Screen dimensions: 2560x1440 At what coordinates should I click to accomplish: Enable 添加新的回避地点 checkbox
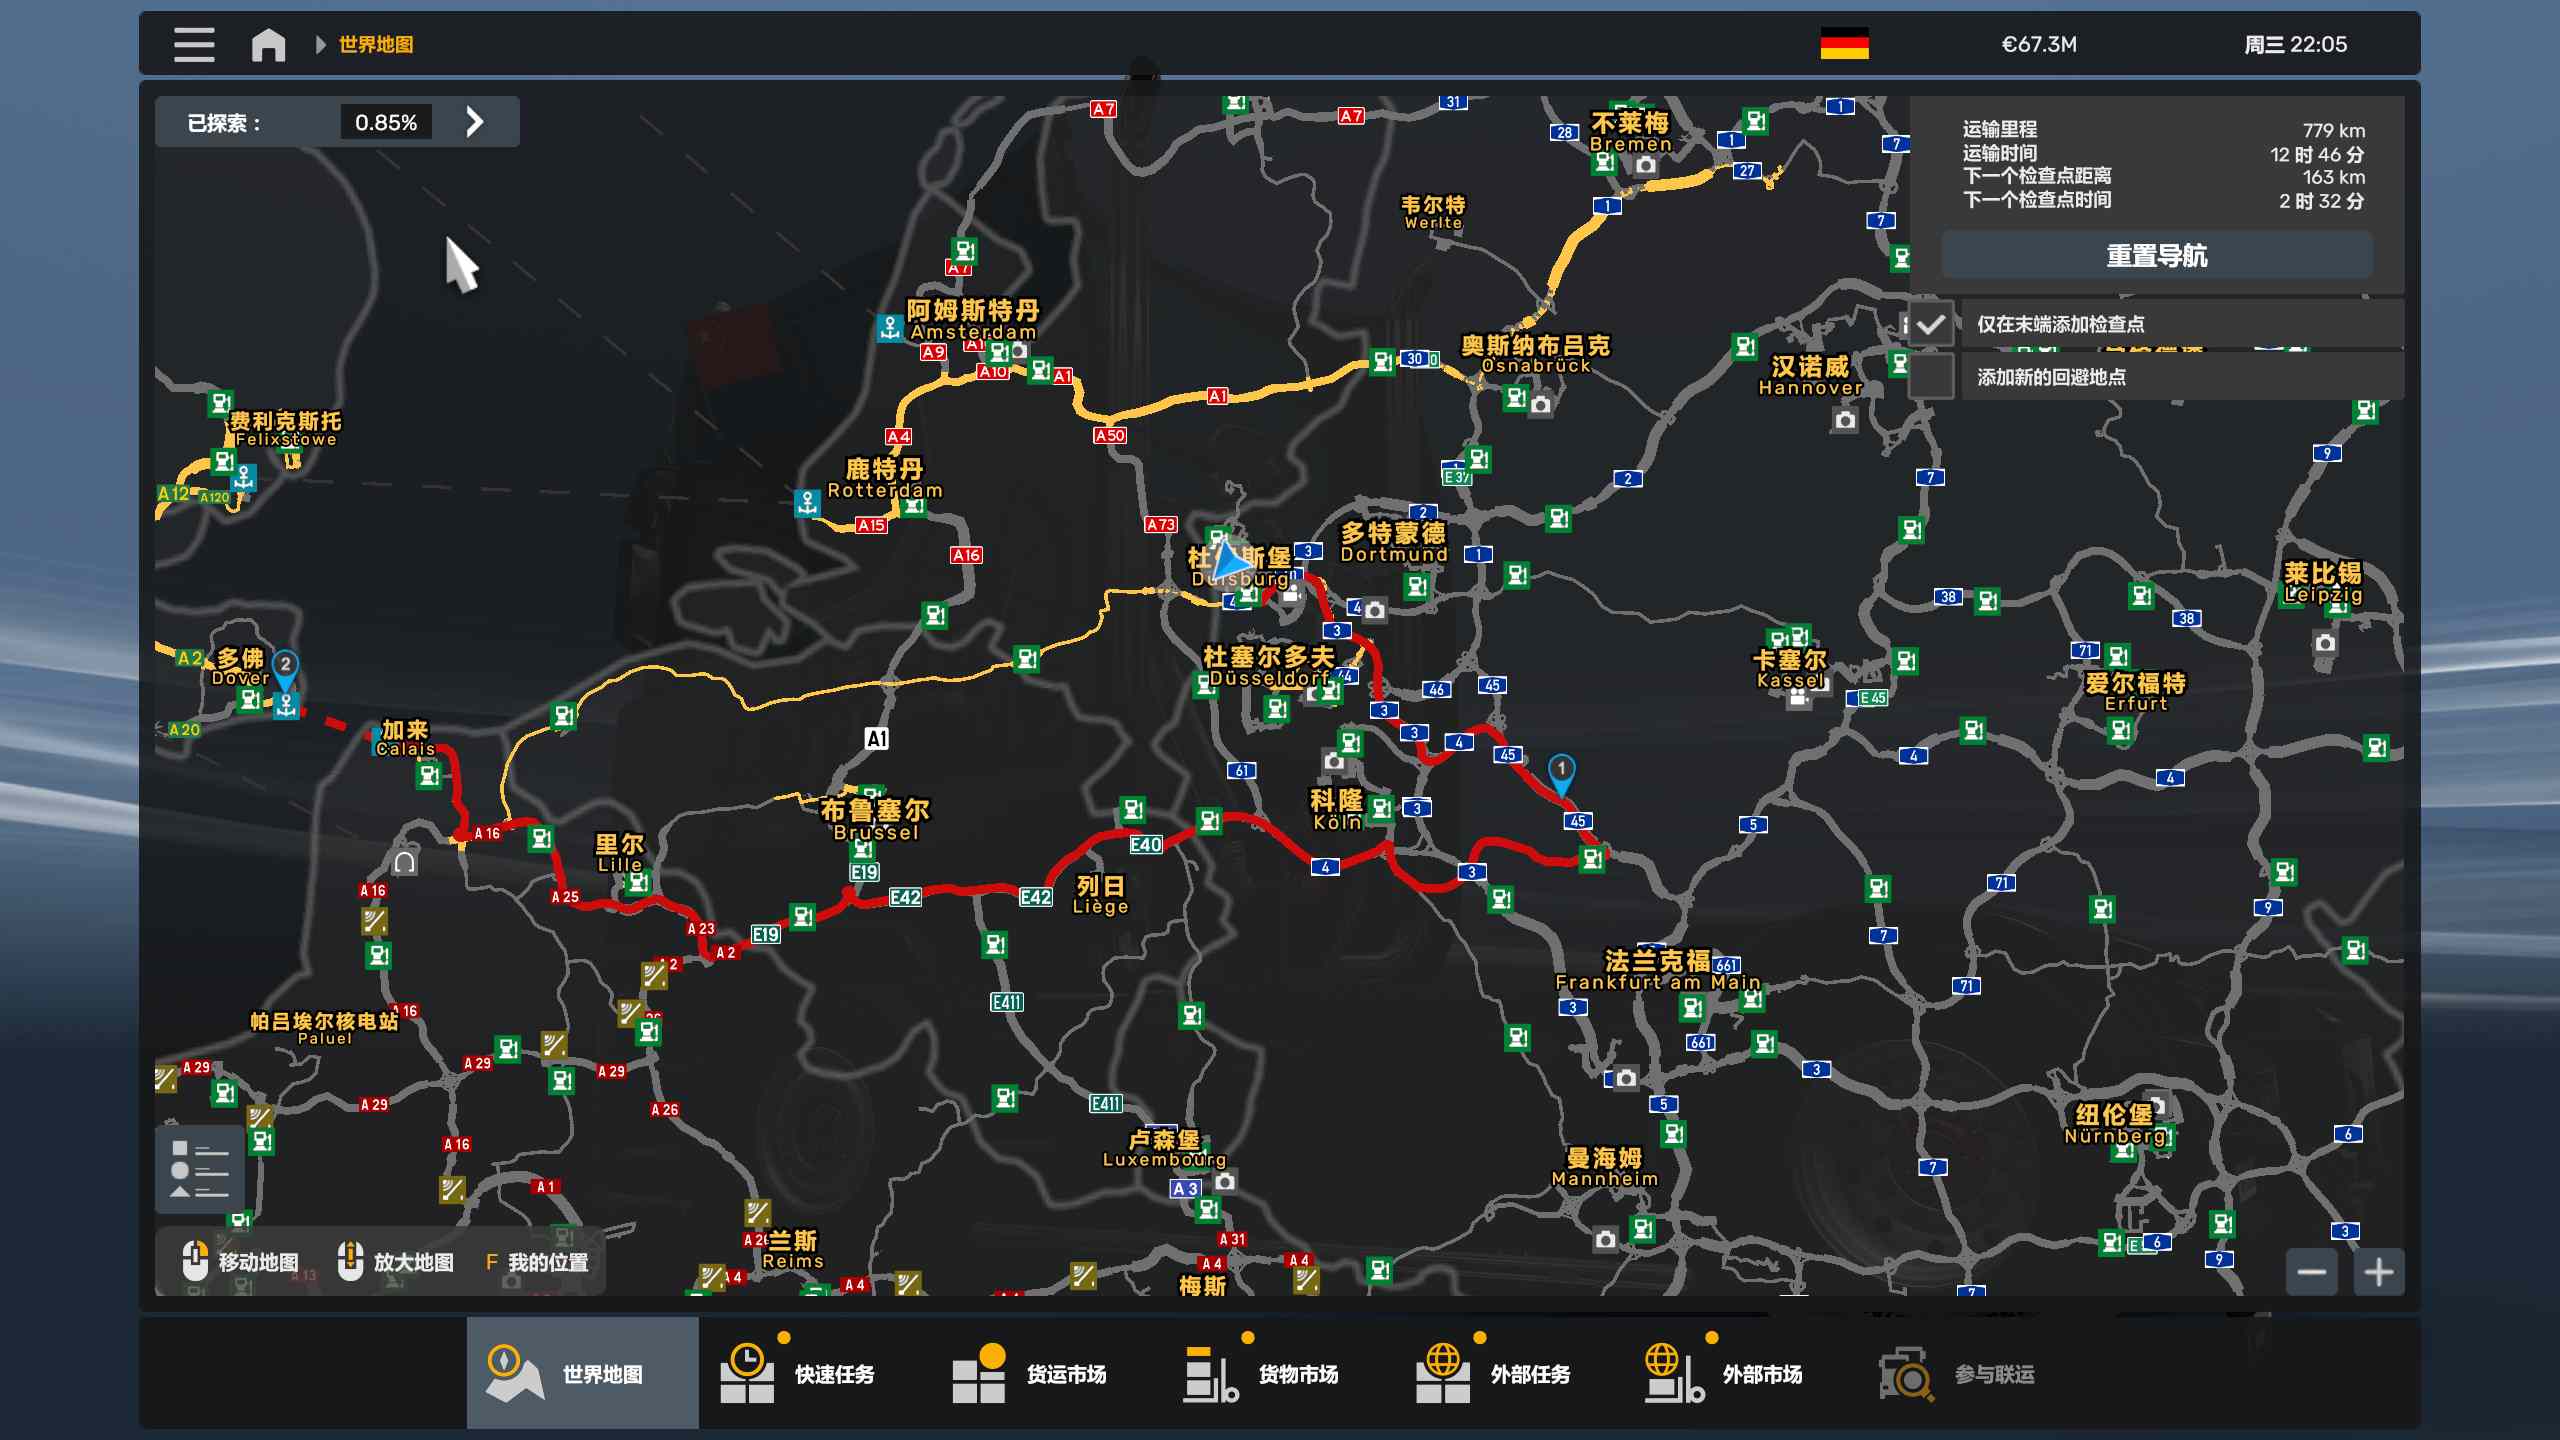pos(1931,376)
